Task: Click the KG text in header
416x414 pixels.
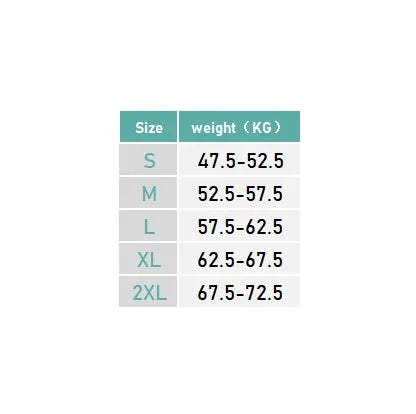Action: [x=262, y=127]
